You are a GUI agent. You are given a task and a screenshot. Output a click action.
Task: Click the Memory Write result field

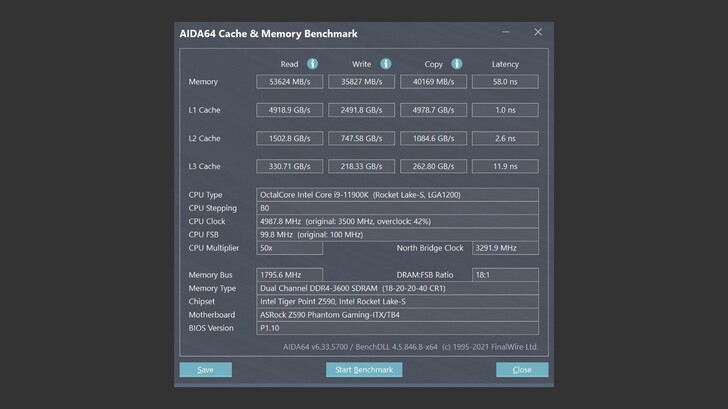[362, 82]
